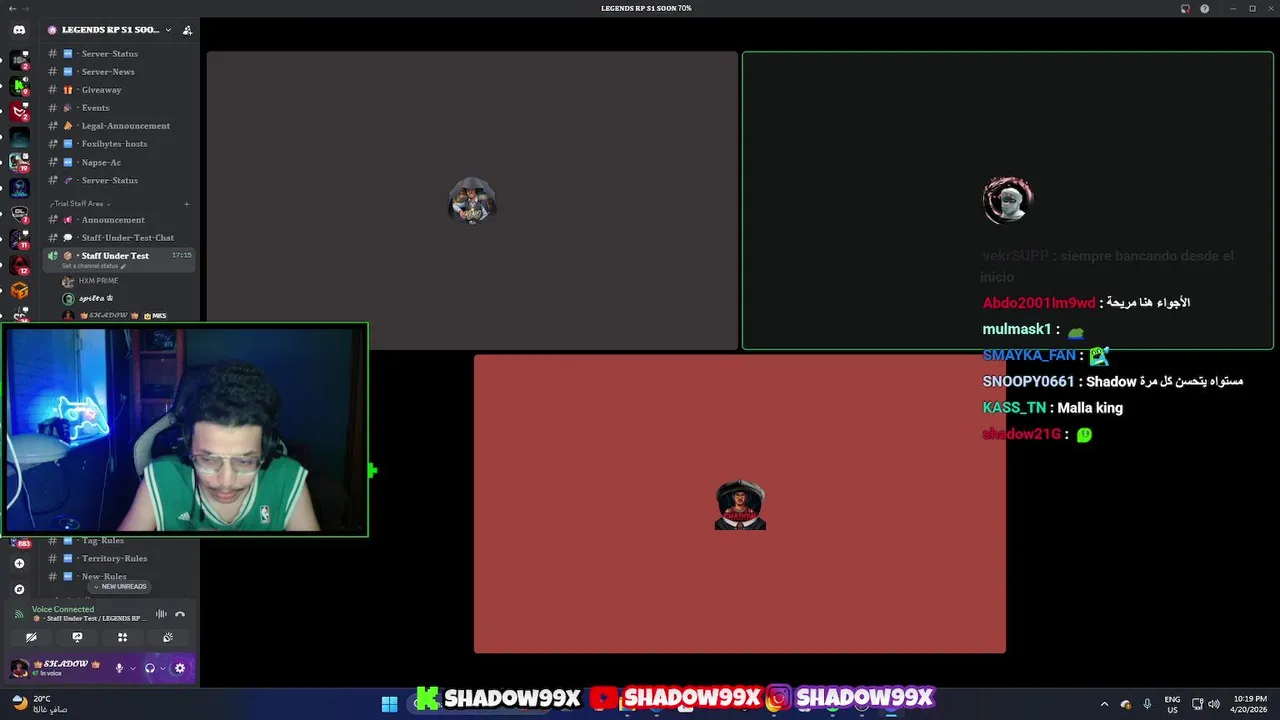The width and height of the screenshot is (1280, 720).
Task: Open the Server-News channel
Action: 119,72
